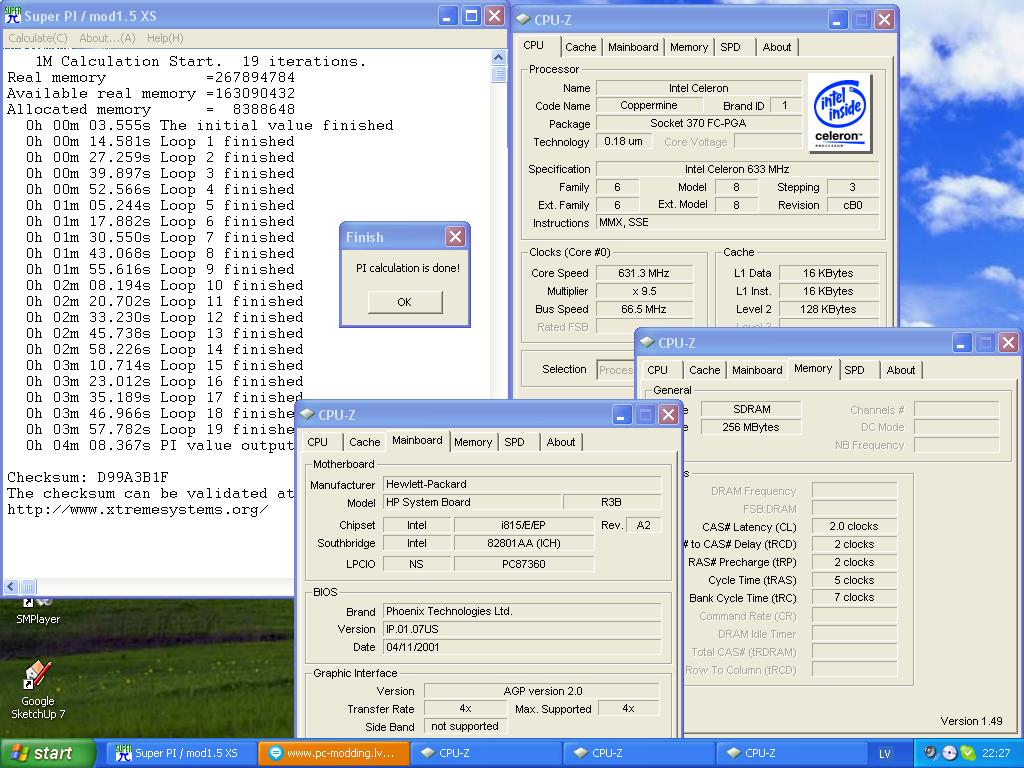
Task: Select the CPU tab in the CPU-Z Mainboard window
Action: [317, 442]
